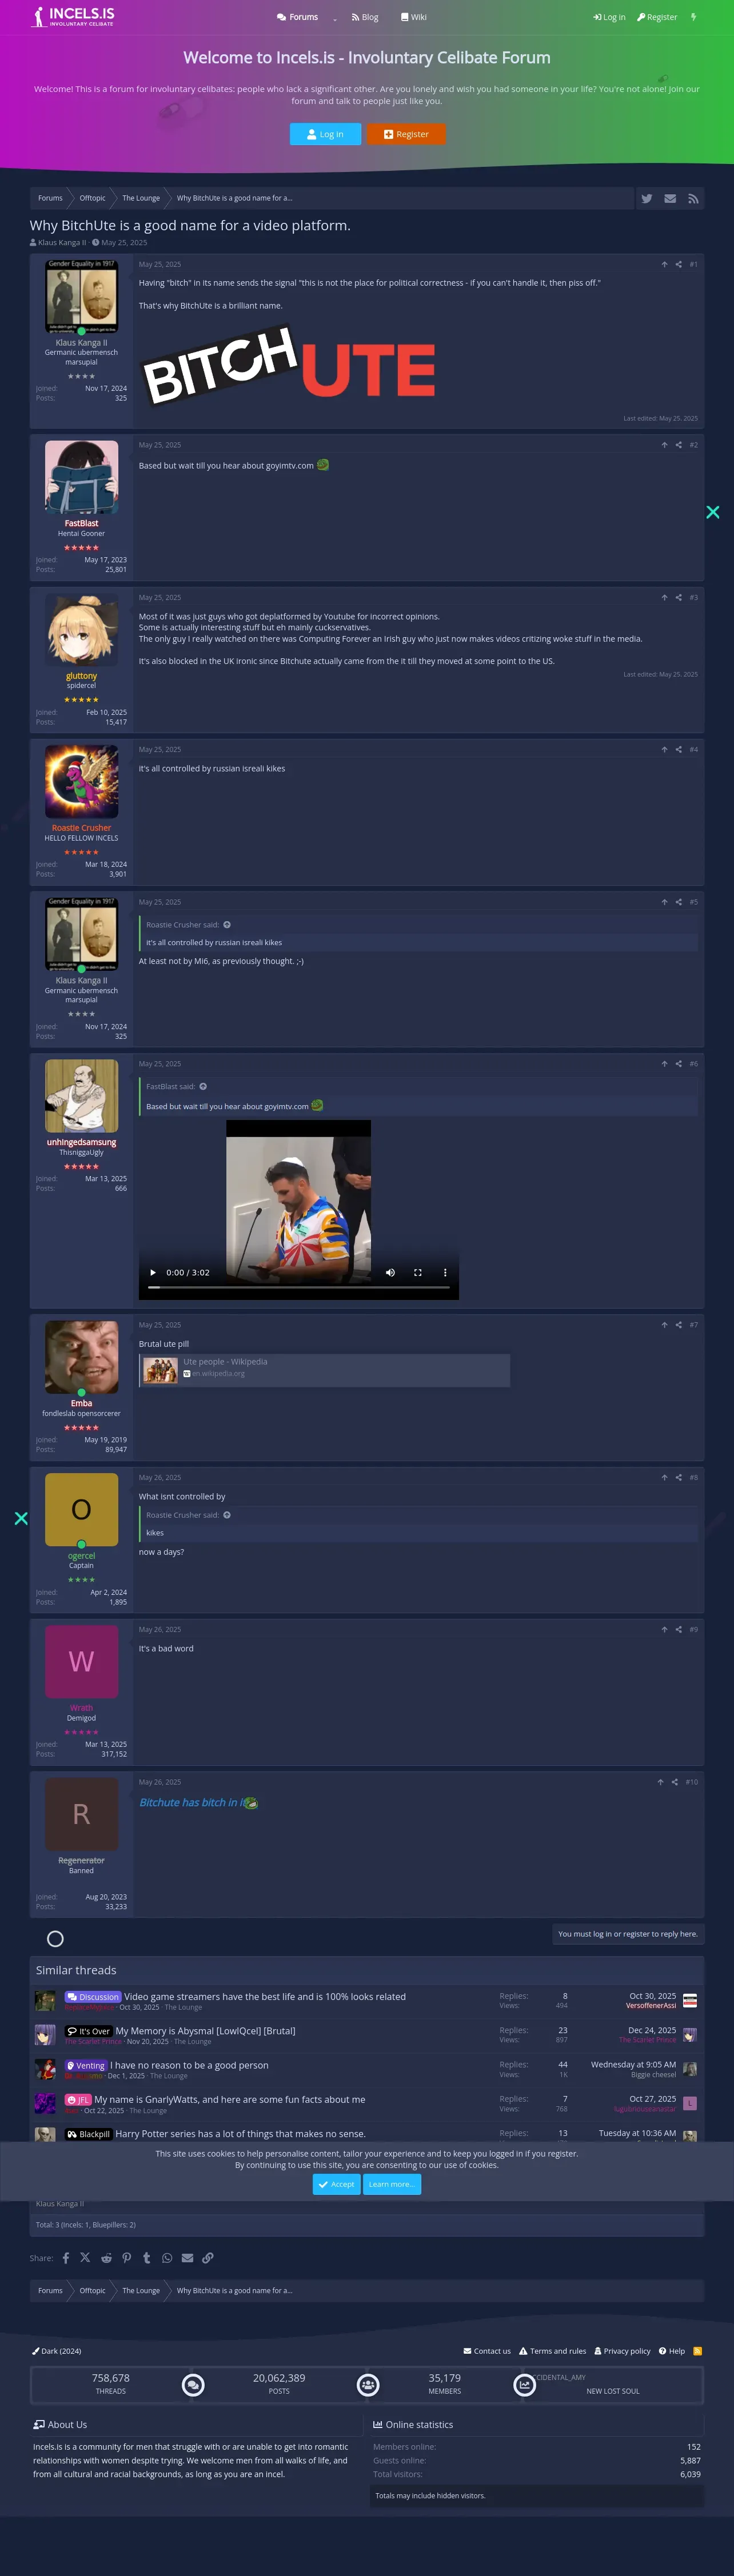Accept the cookies notice

pos(336,2185)
